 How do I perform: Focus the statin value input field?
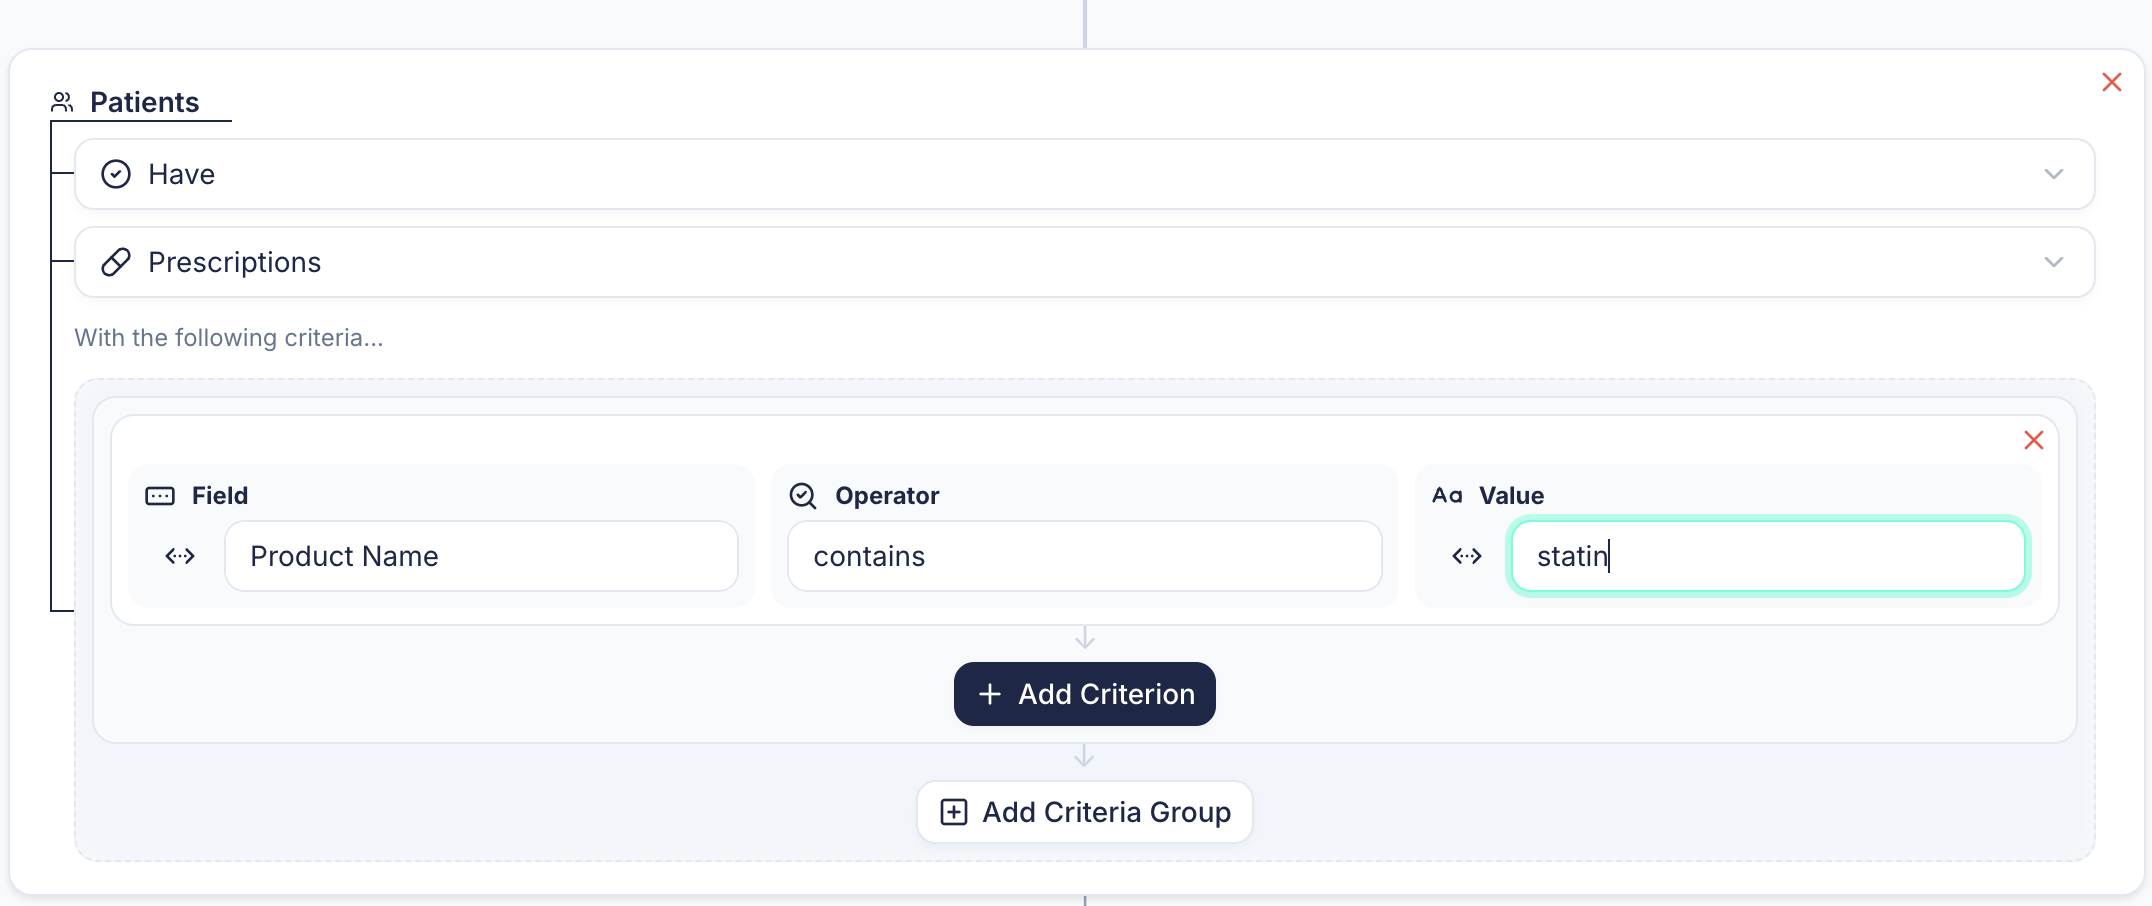pyautogui.click(x=1767, y=556)
